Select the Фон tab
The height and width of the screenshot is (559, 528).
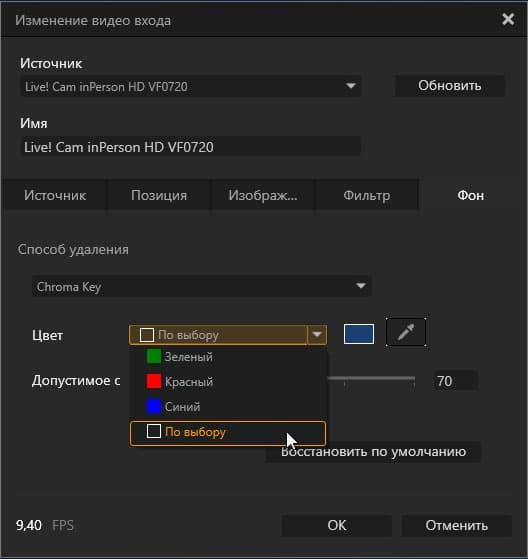[x=470, y=195]
